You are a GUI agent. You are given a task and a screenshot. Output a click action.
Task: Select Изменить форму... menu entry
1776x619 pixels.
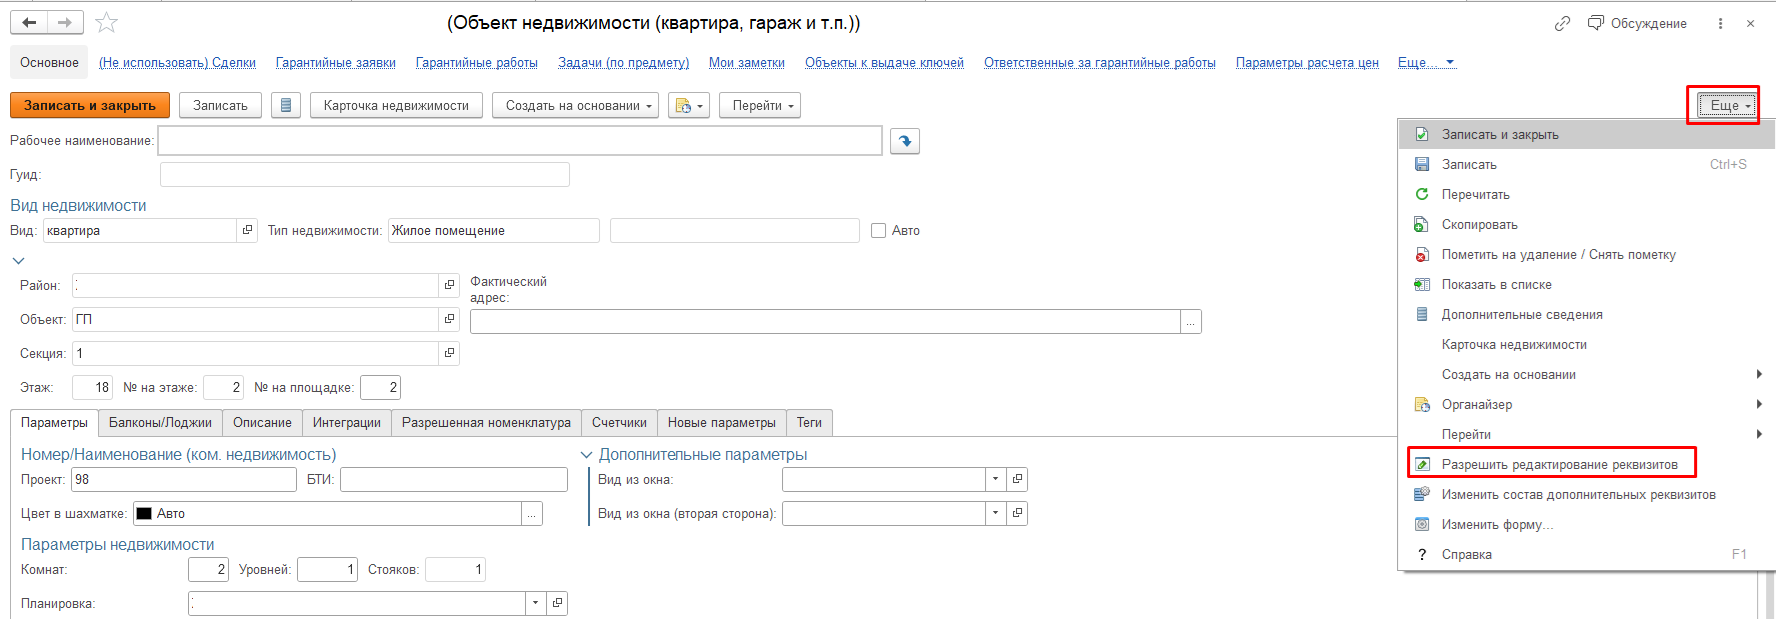click(1586, 524)
